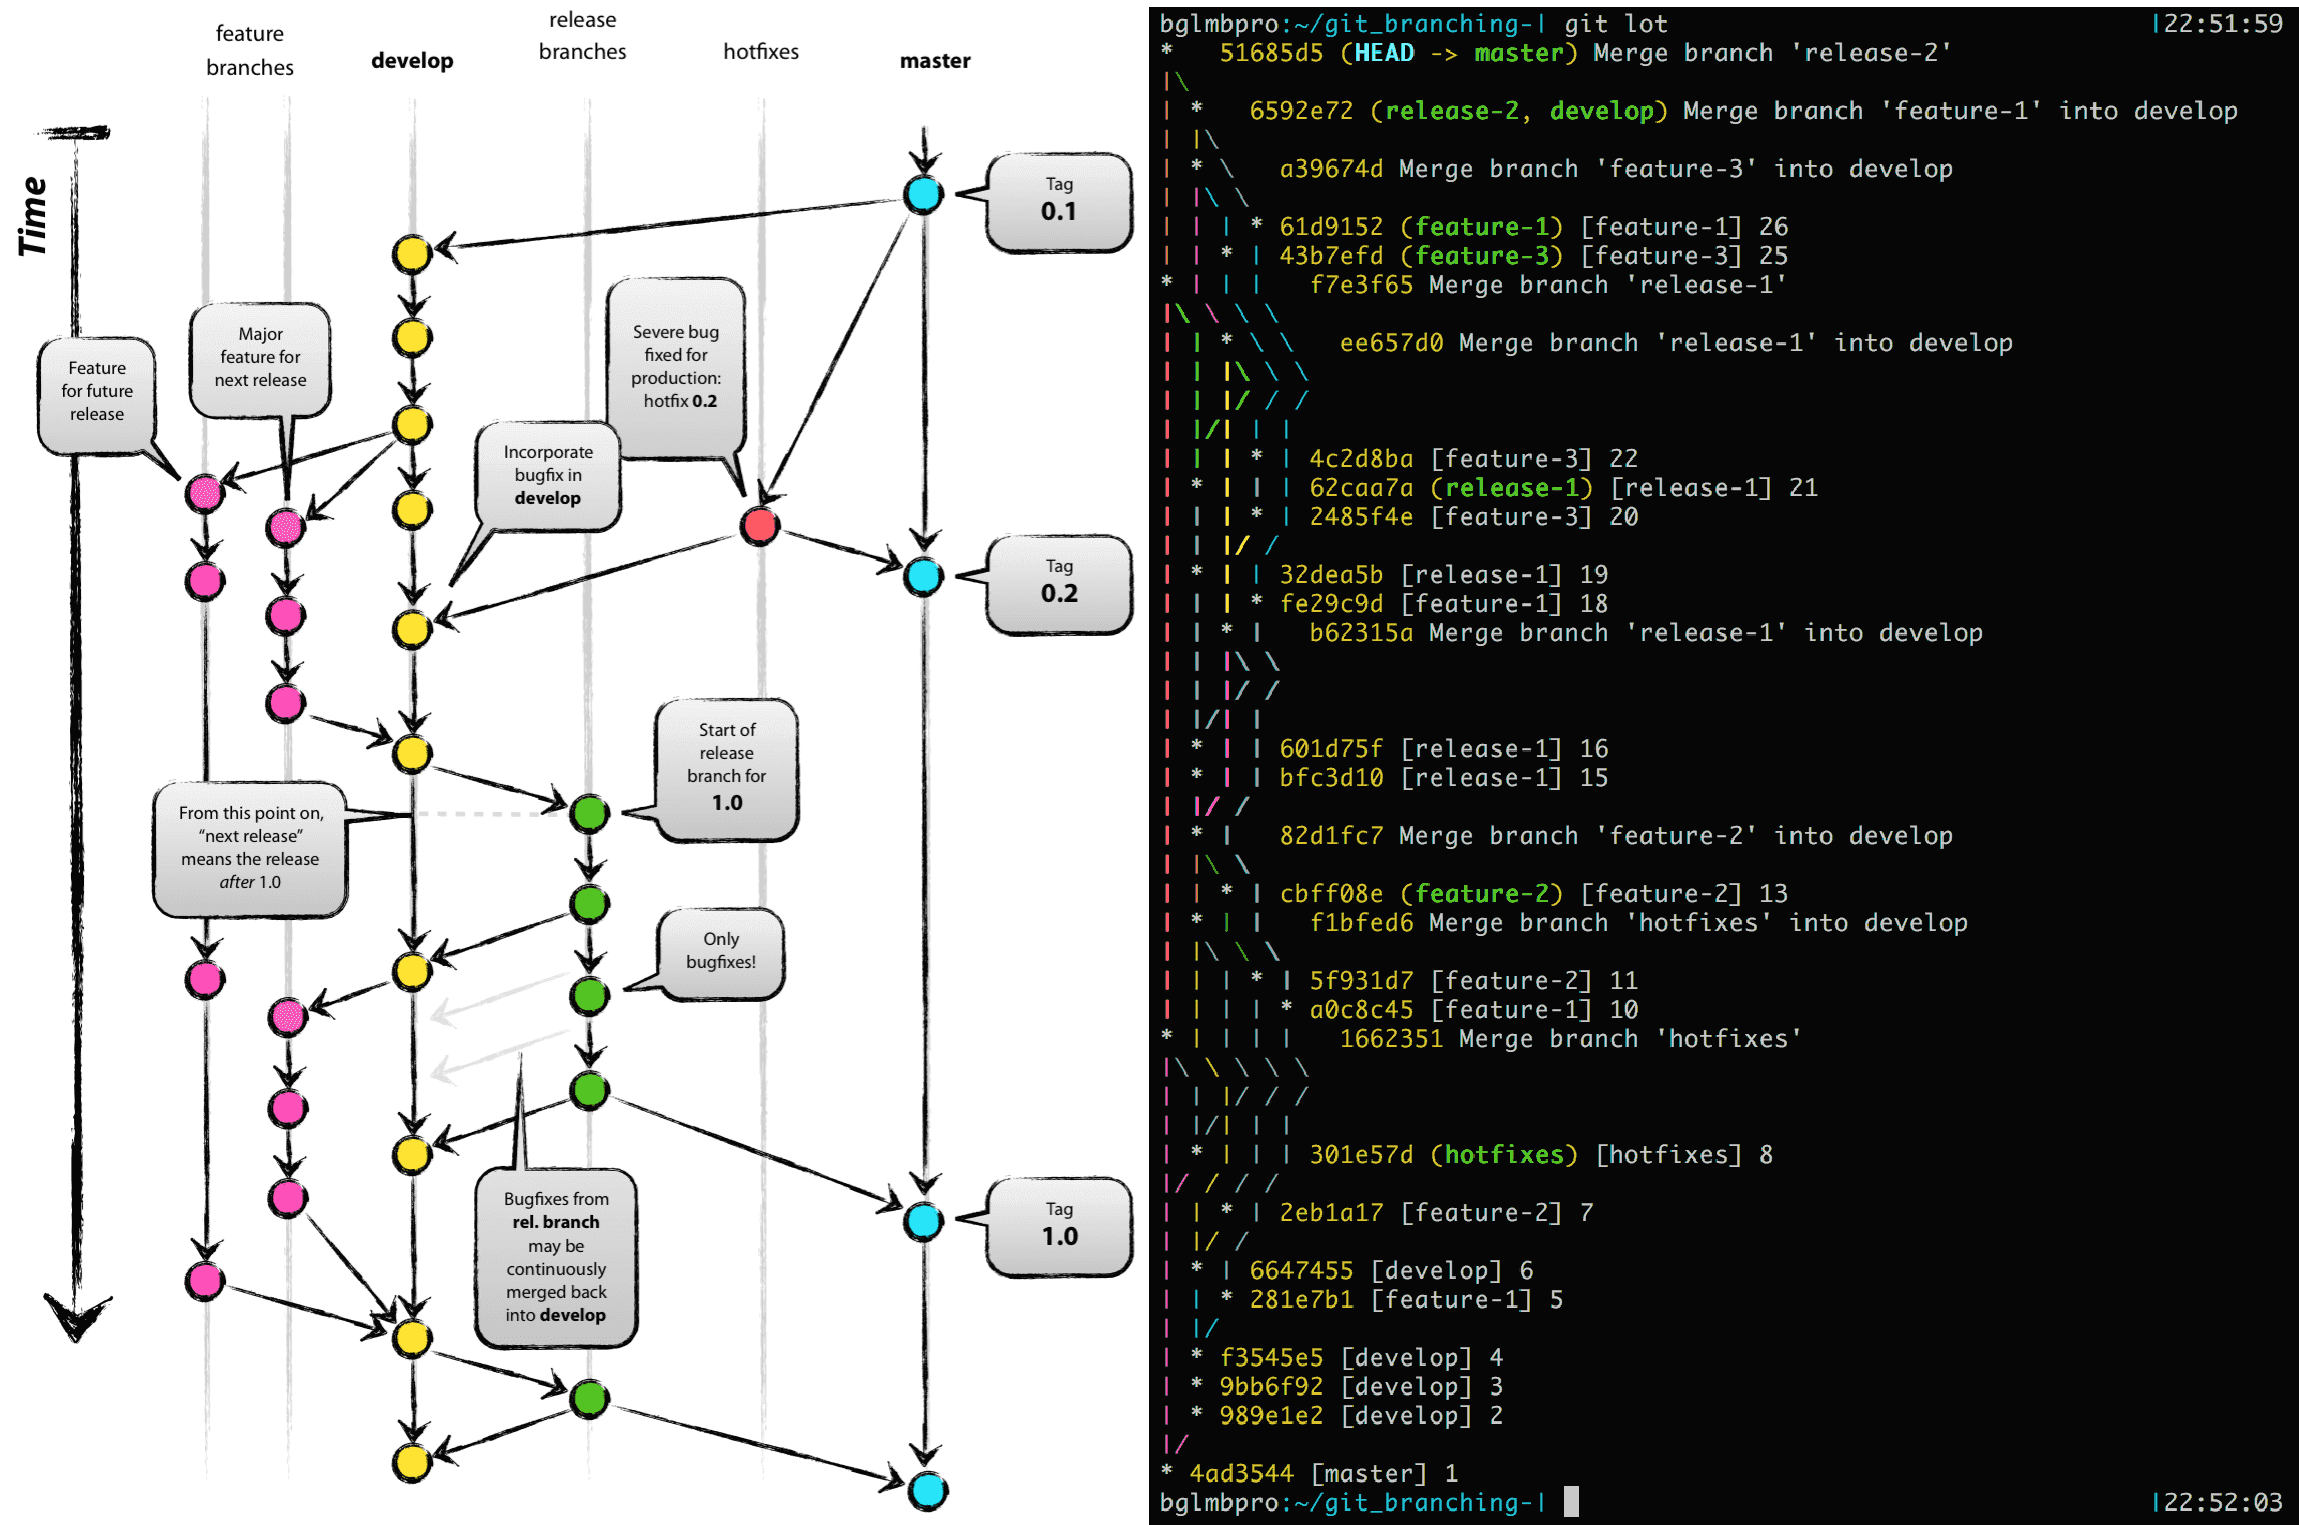
Task: Click commit line 4ad3544 [master] 1
Action: 1324,1473
